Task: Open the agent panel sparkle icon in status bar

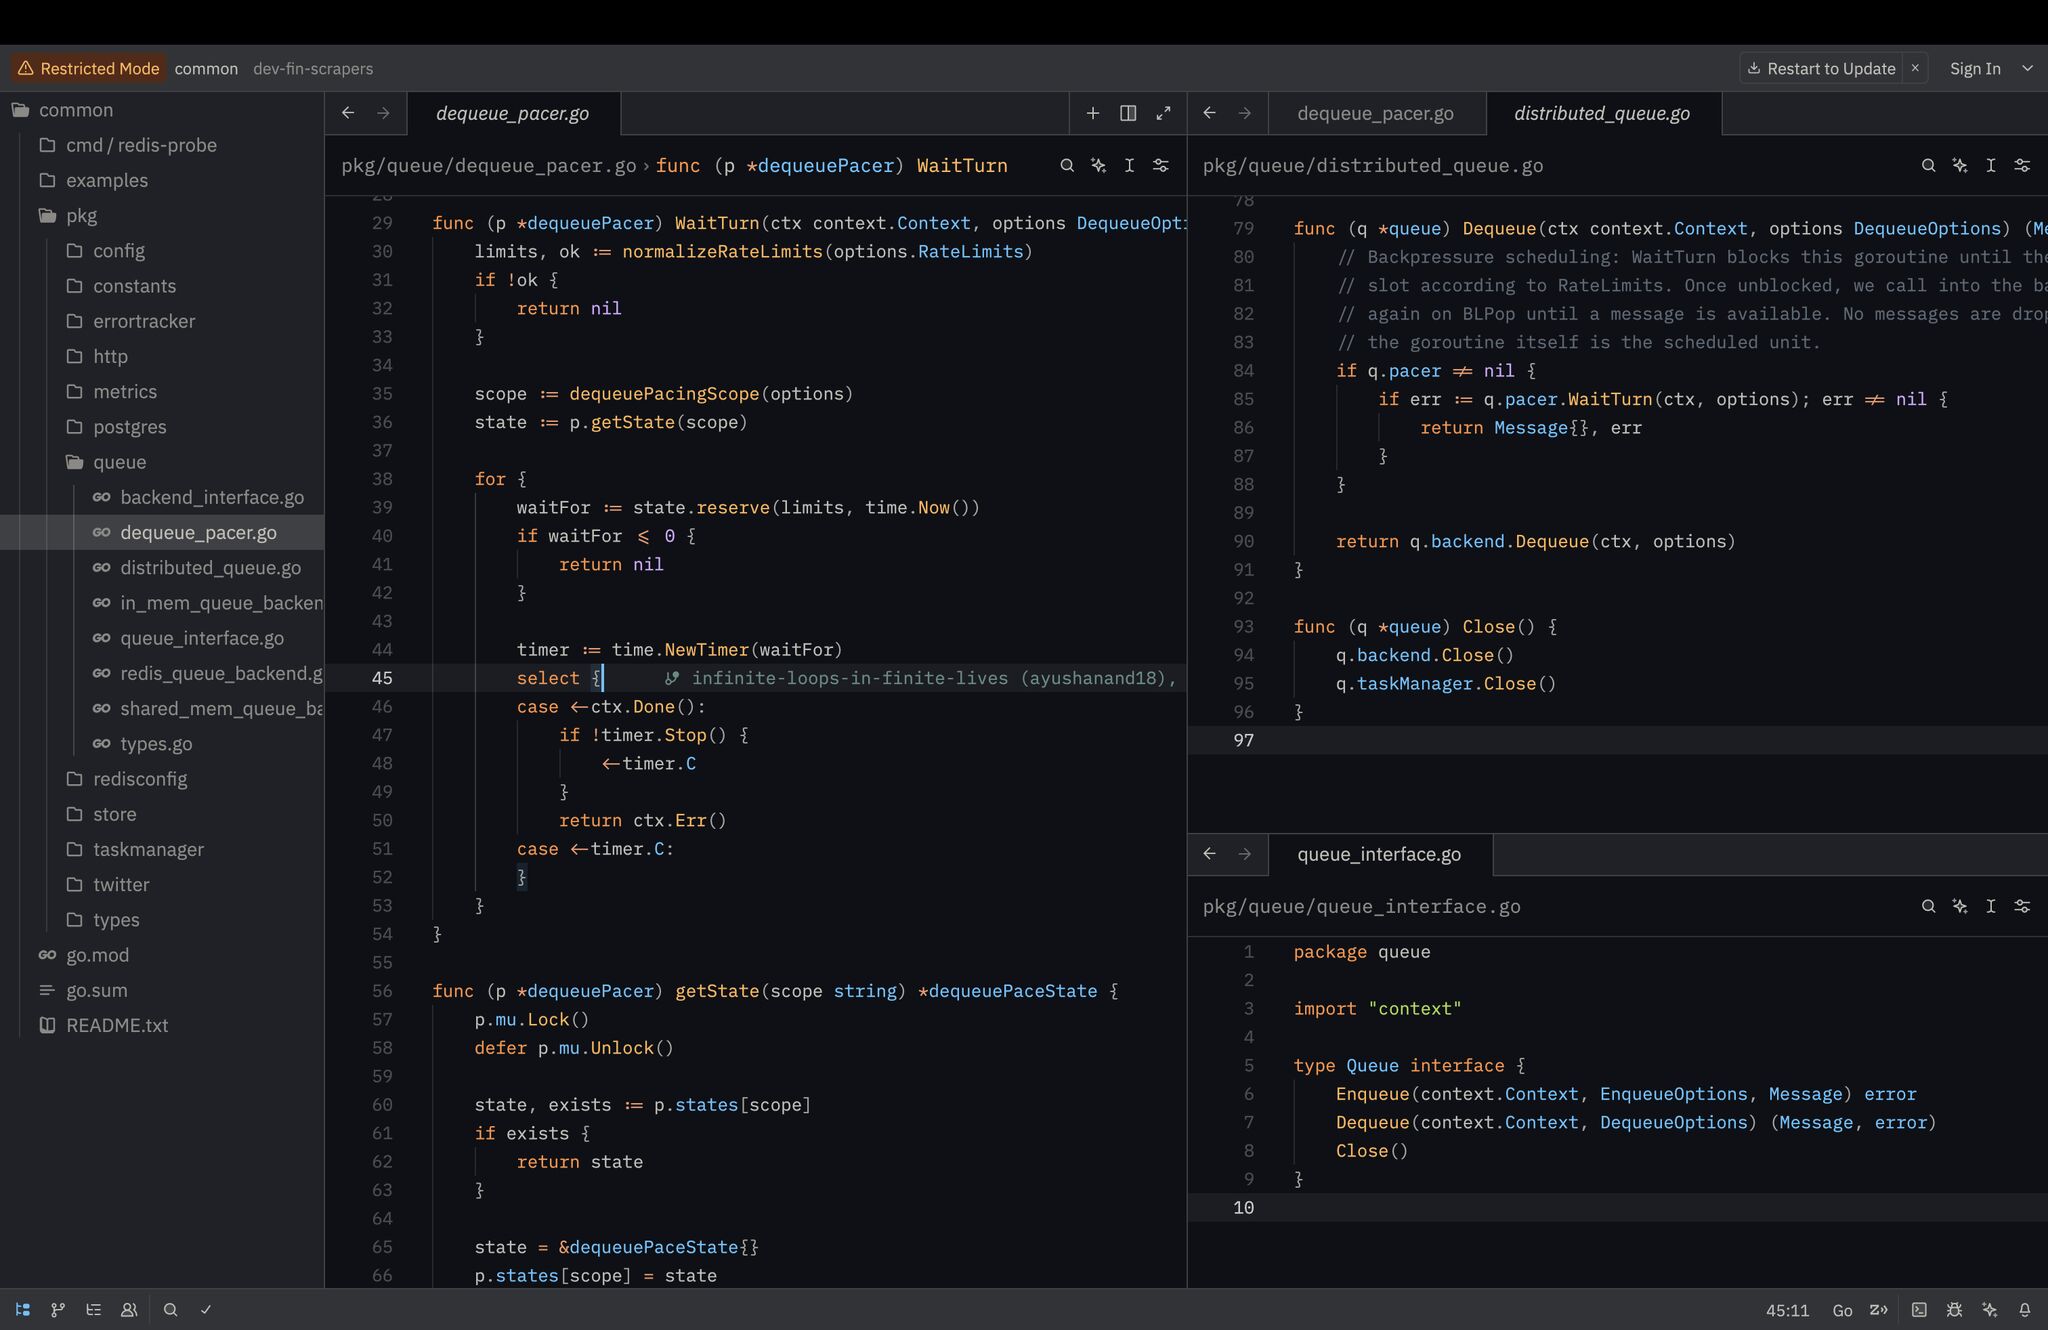Action: (1990, 1310)
